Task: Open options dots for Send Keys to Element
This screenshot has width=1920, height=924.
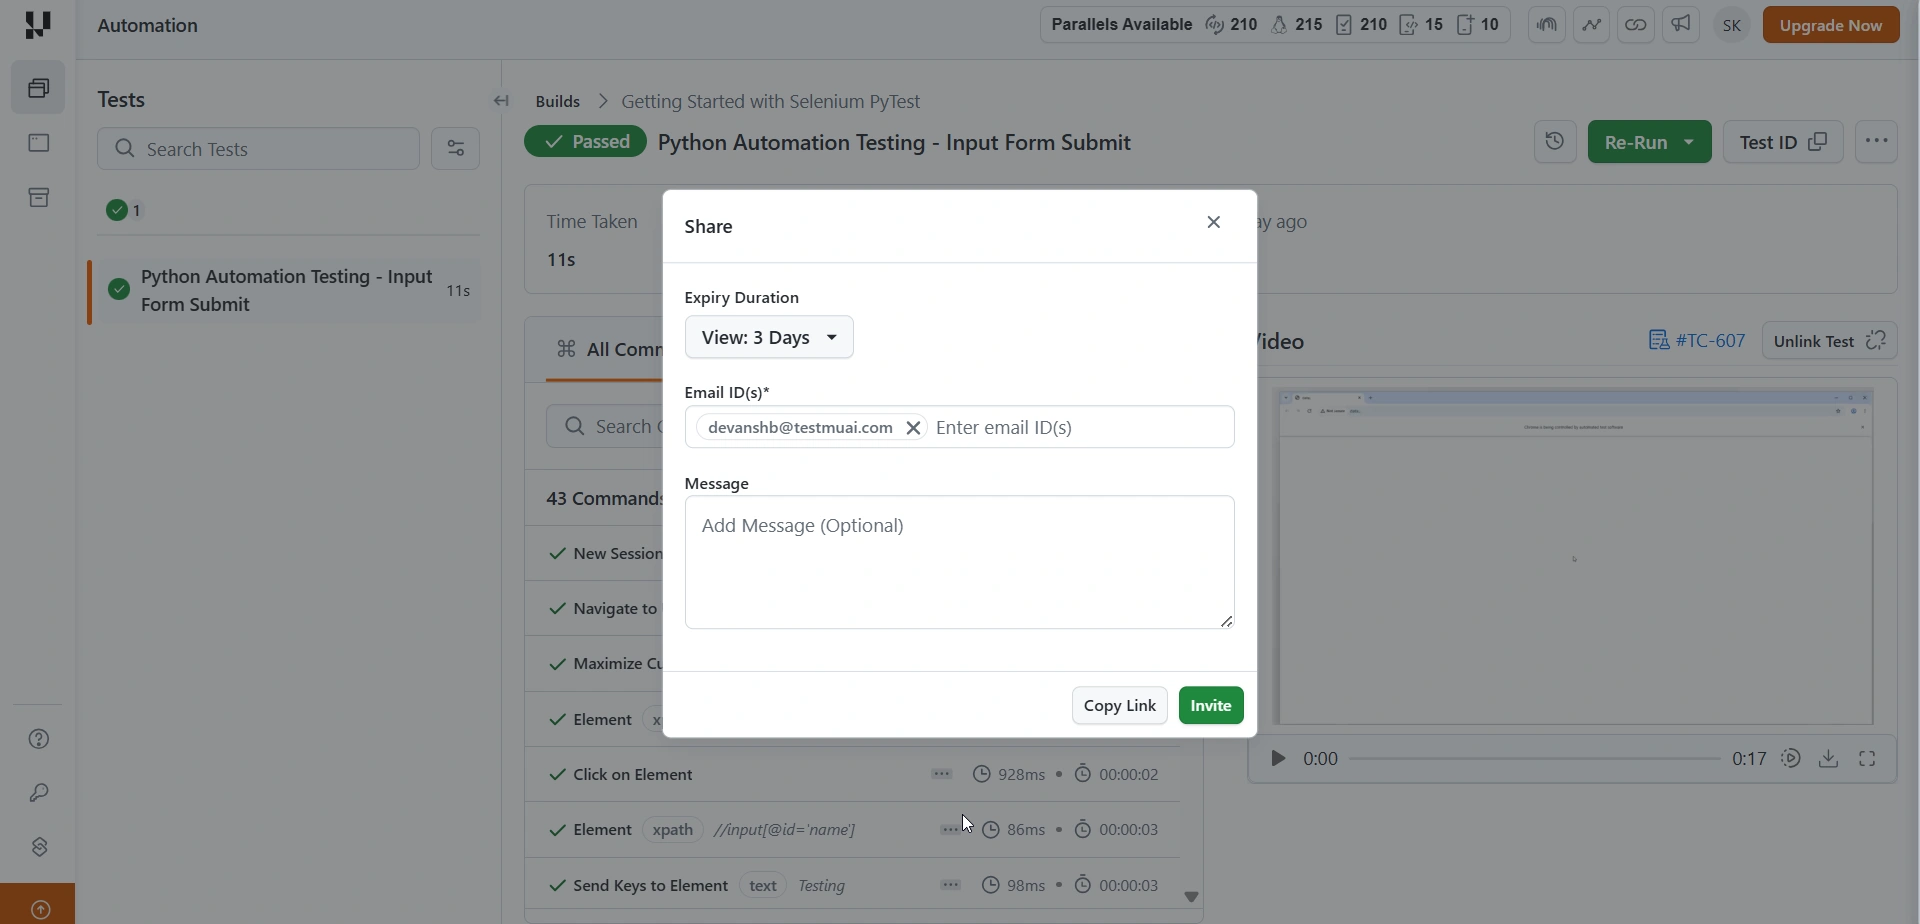Action: [951, 885]
